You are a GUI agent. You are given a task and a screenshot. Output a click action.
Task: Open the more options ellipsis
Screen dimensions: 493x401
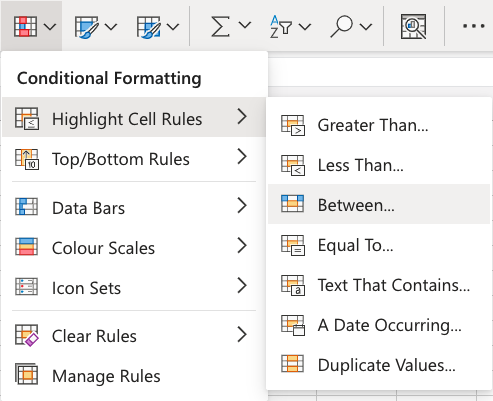point(473,26)
